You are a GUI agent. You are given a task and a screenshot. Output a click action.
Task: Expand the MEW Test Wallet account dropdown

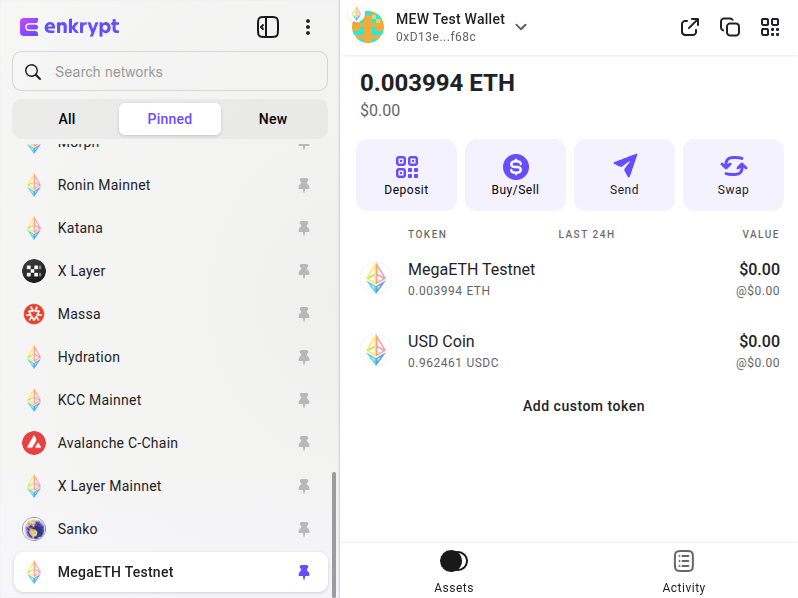(521, 27)
